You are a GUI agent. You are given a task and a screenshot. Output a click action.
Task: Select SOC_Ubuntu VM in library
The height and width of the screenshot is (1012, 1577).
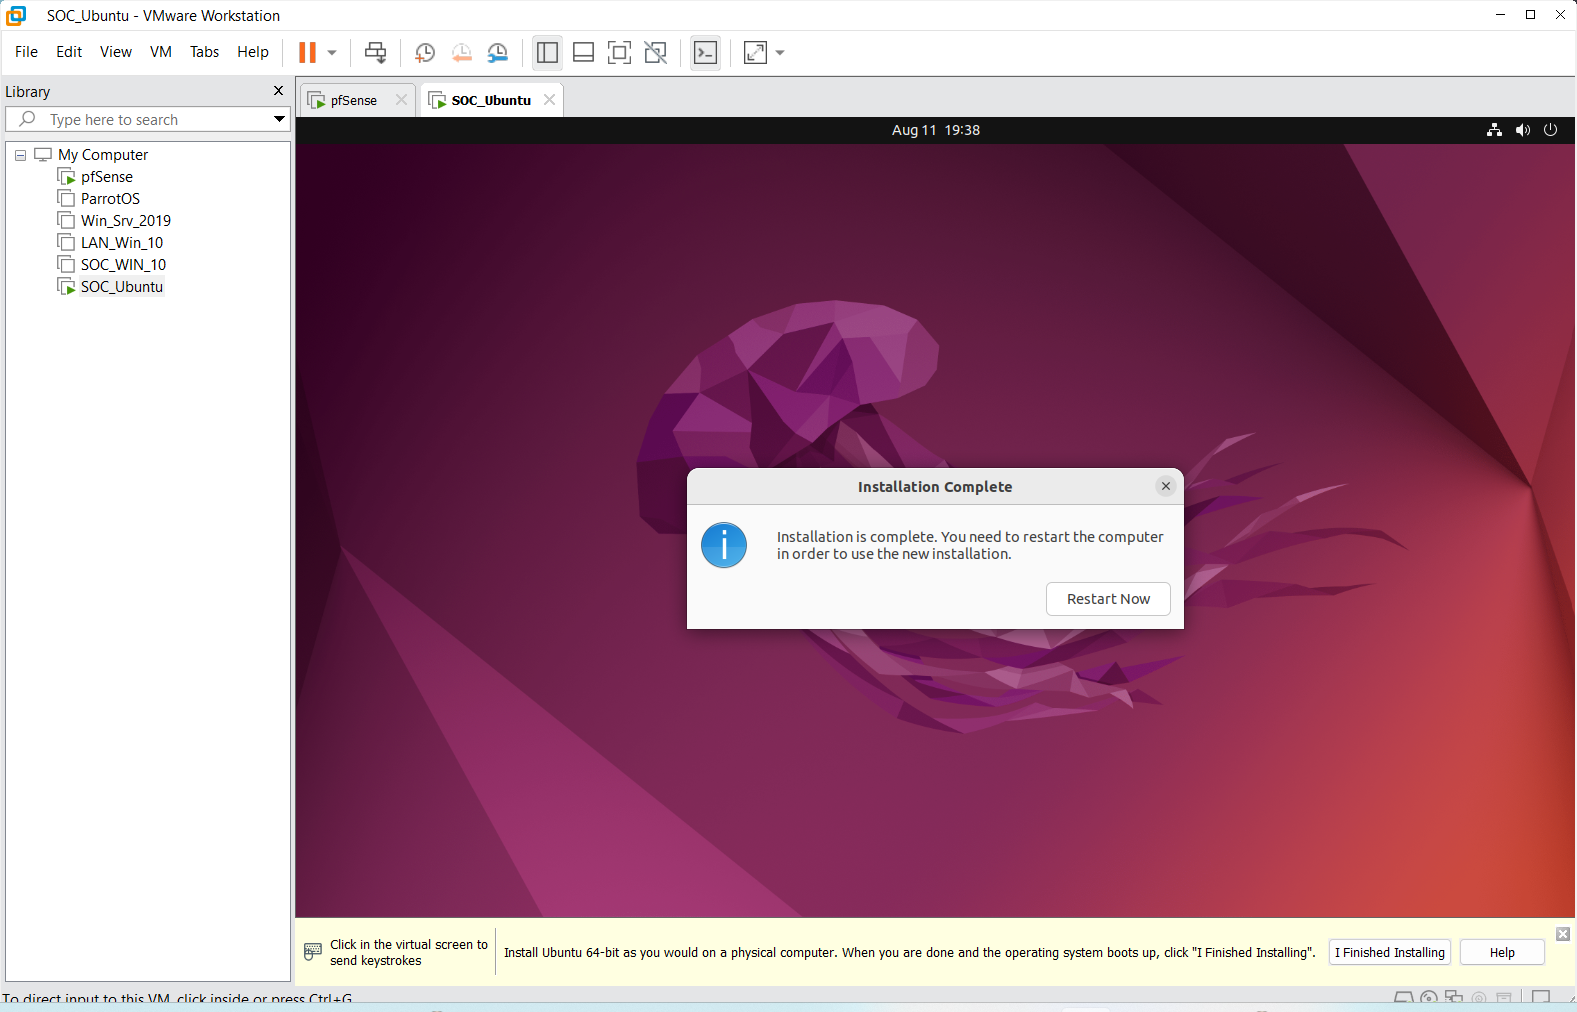[x=122, y=287]
